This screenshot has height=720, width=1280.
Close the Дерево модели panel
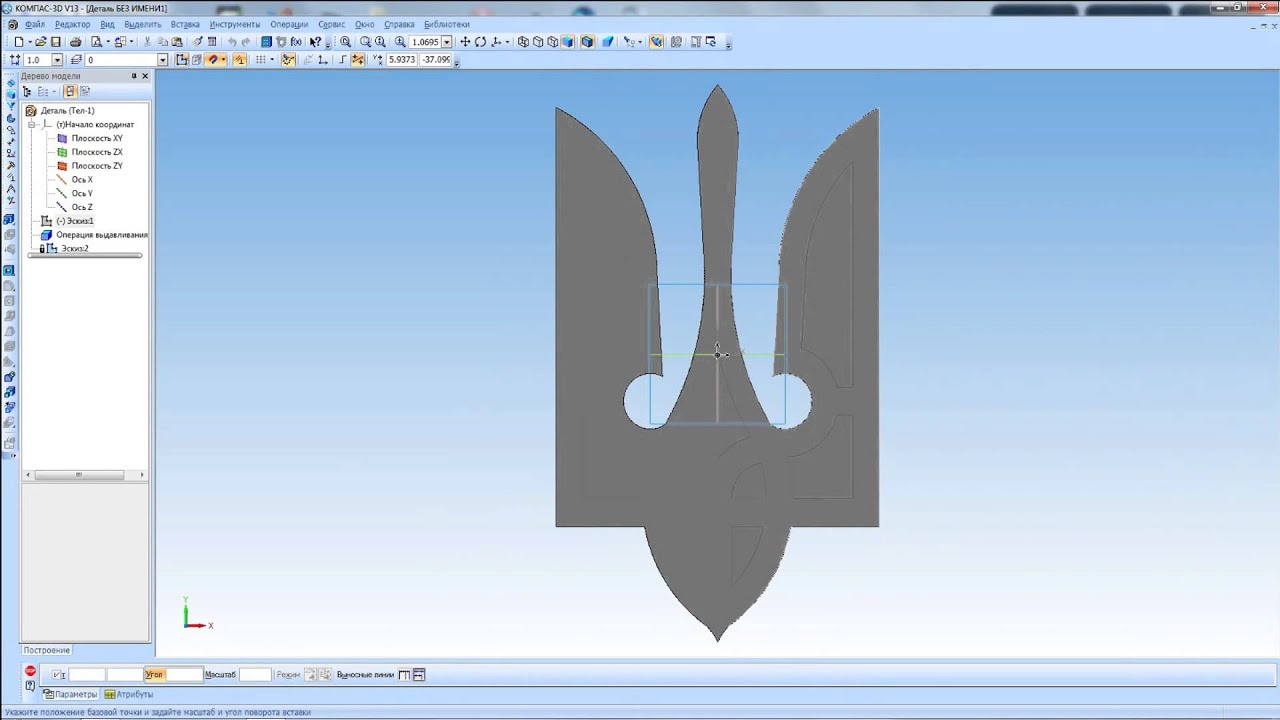point(145,76)
